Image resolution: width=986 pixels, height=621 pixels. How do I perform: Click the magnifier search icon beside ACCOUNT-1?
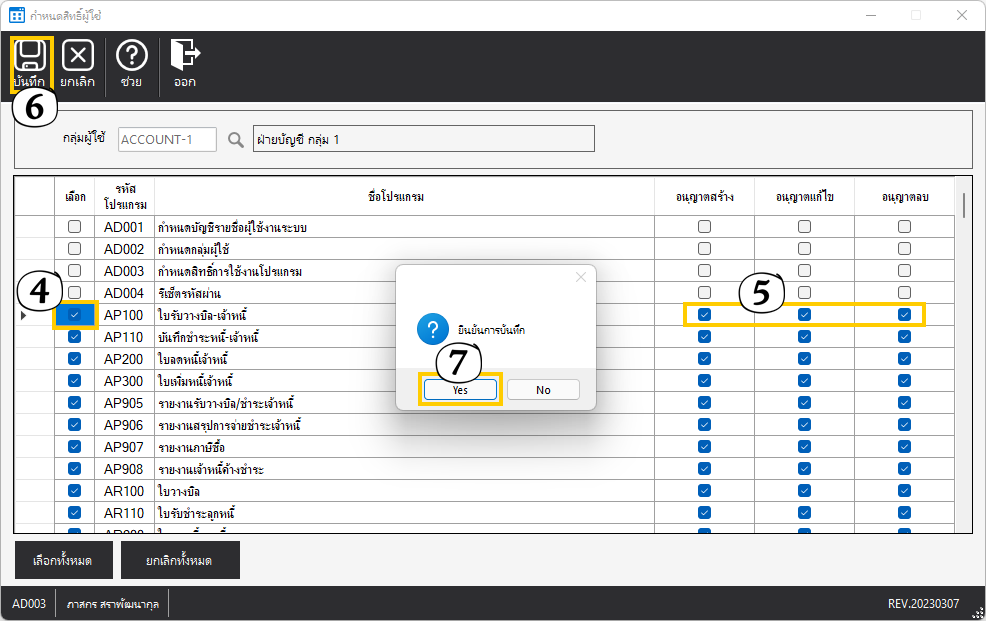(x=236, y=140)
